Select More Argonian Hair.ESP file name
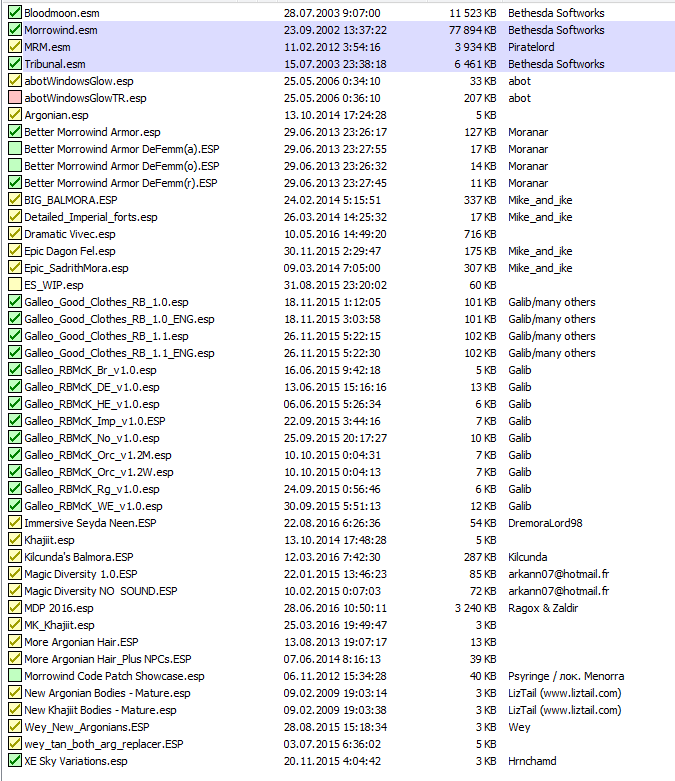 click(81, 642)
